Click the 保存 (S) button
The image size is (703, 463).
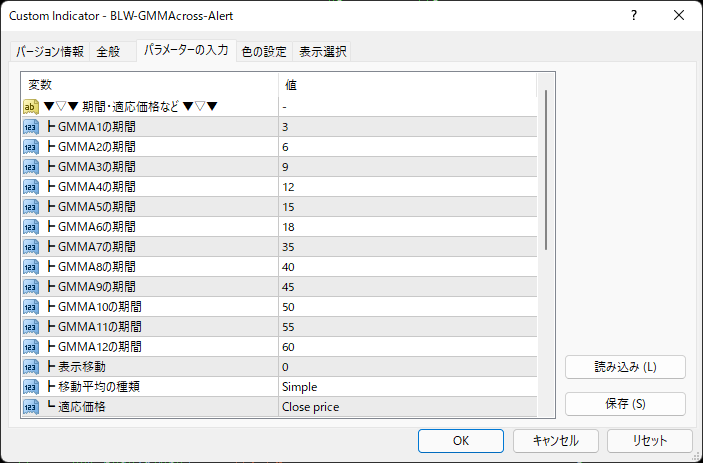pyautogui.click(x=625, y=404)
